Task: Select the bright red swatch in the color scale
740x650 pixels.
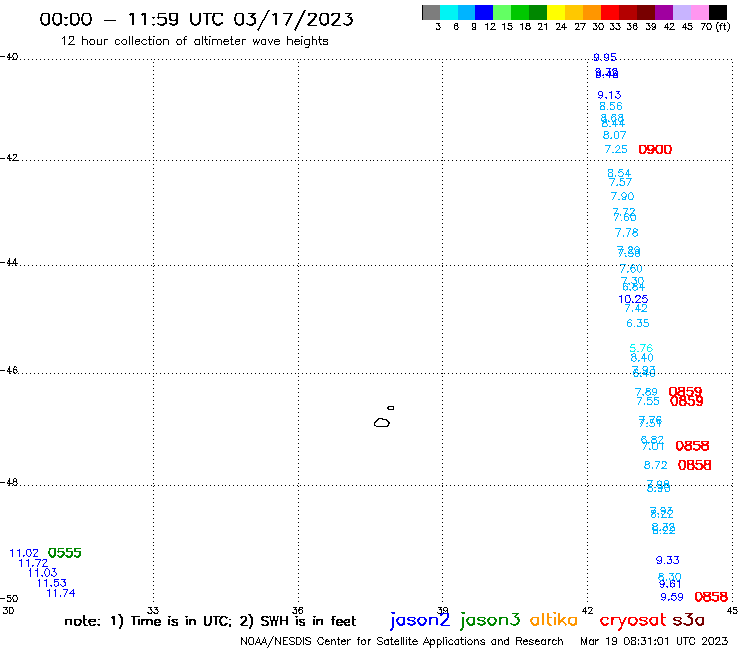Action: coord(610,12)
